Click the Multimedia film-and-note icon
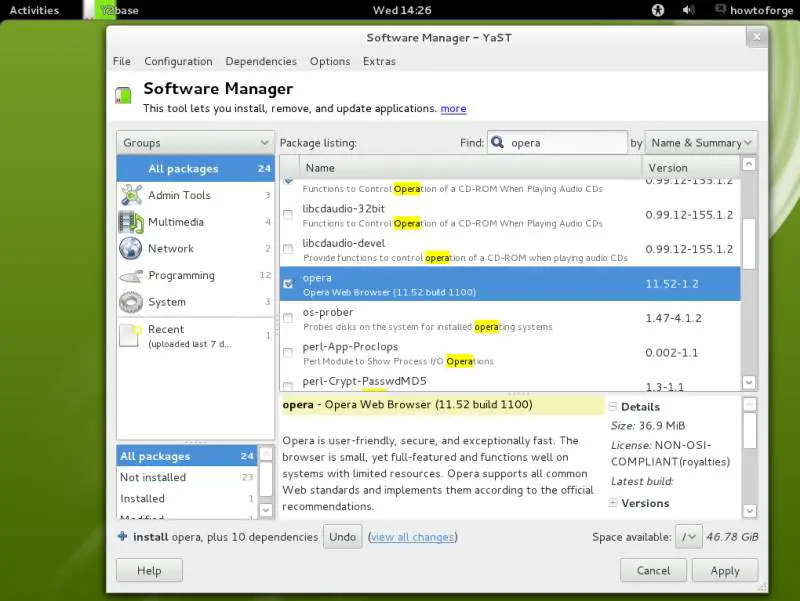 [131, 222]
